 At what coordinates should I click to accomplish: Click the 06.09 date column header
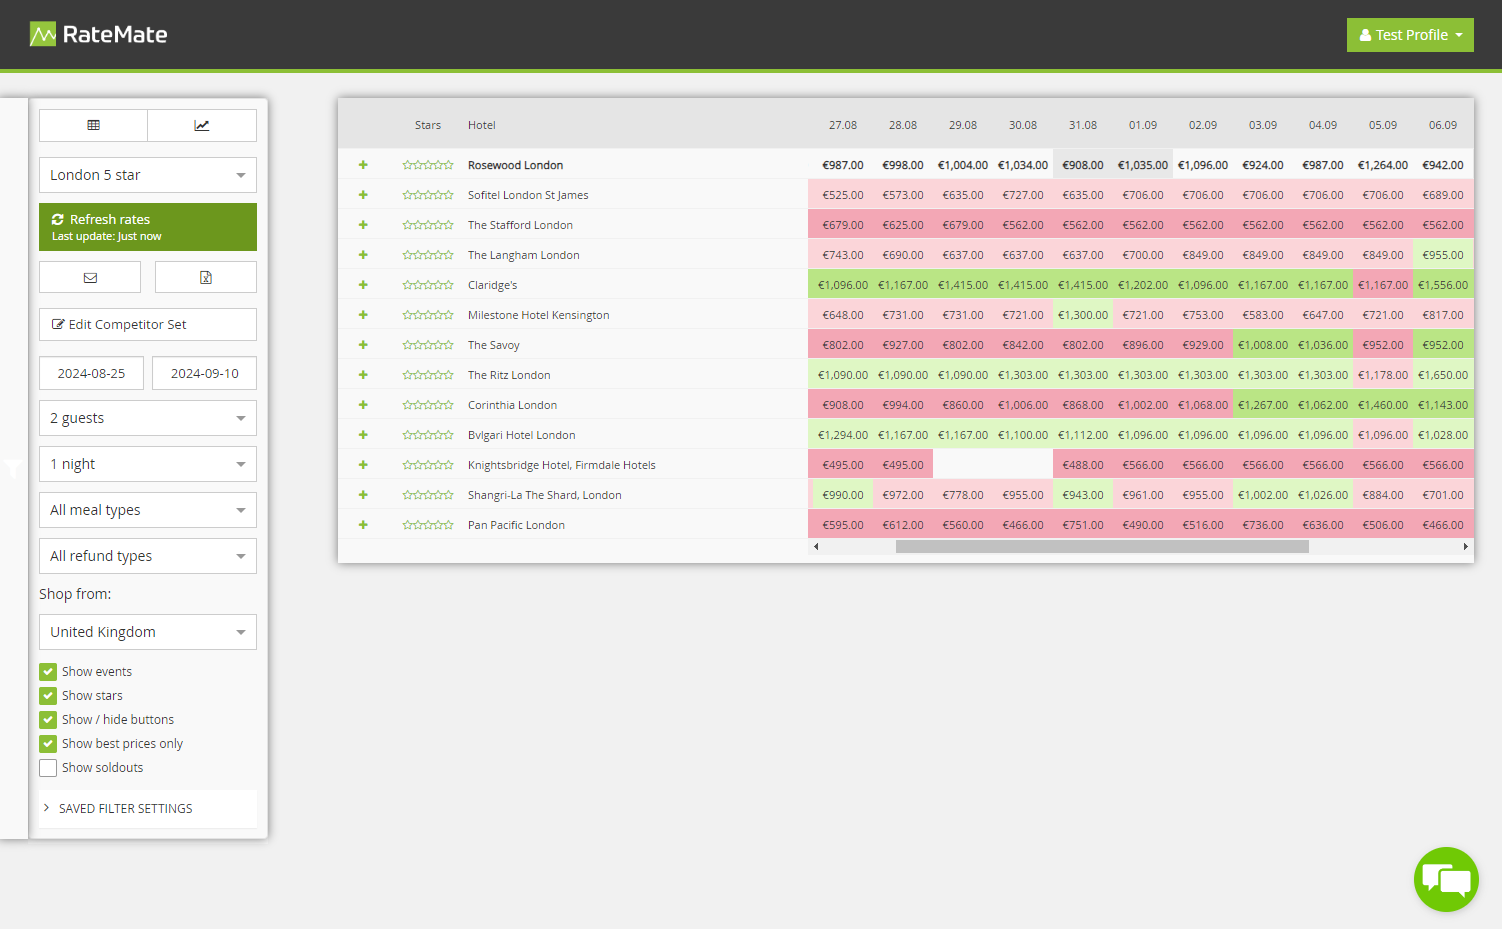(x=1443, y=125)
